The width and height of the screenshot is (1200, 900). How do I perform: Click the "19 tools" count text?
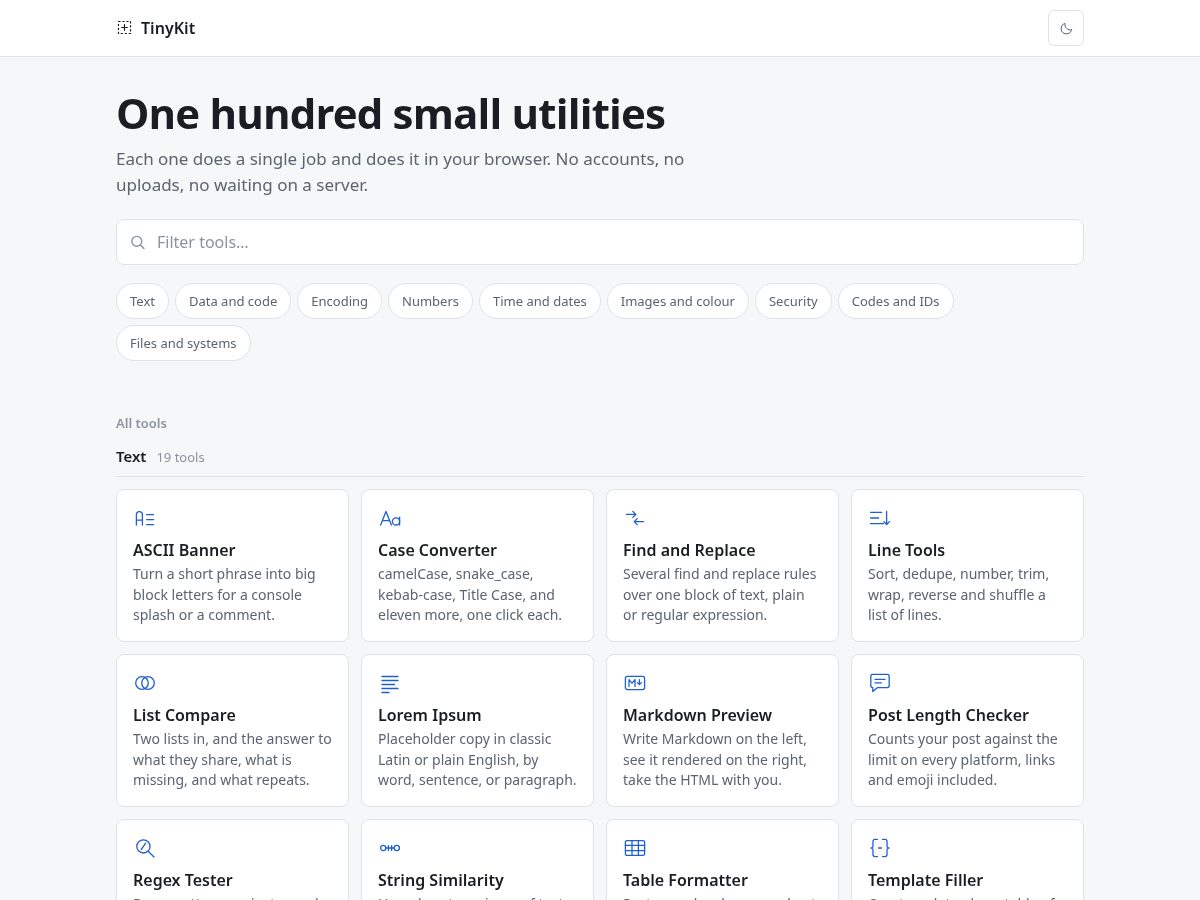[180, 457]
